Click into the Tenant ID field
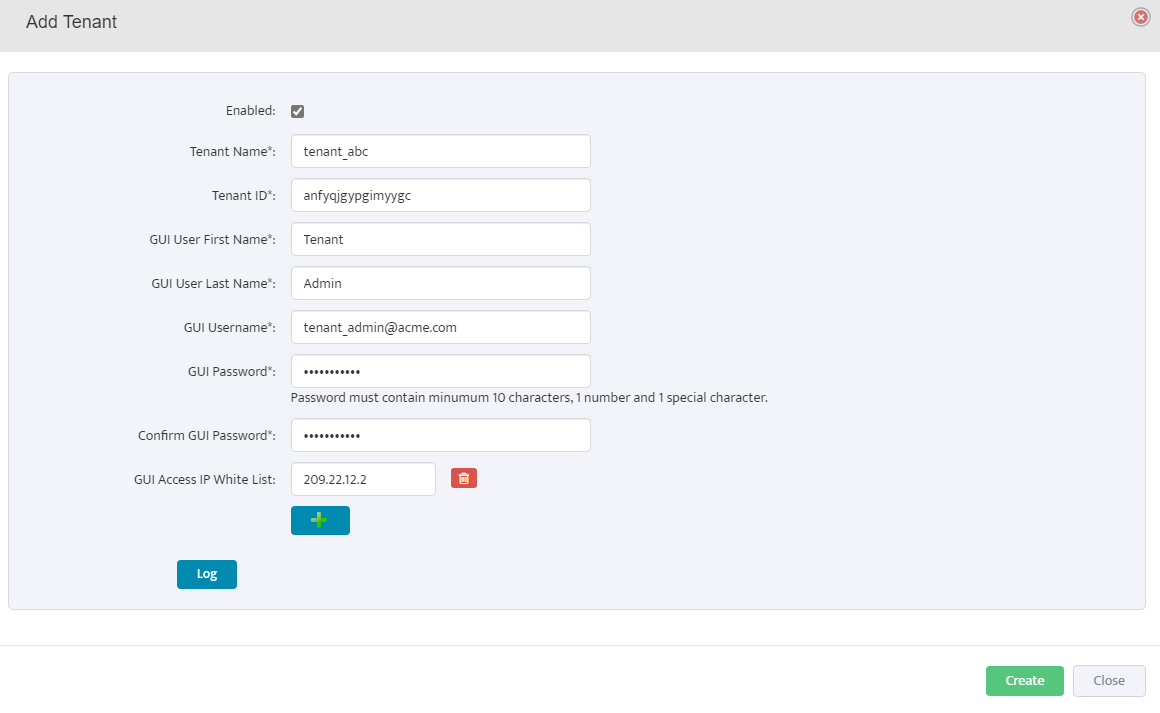This screenshot has height=713, width=1160. 440,195
